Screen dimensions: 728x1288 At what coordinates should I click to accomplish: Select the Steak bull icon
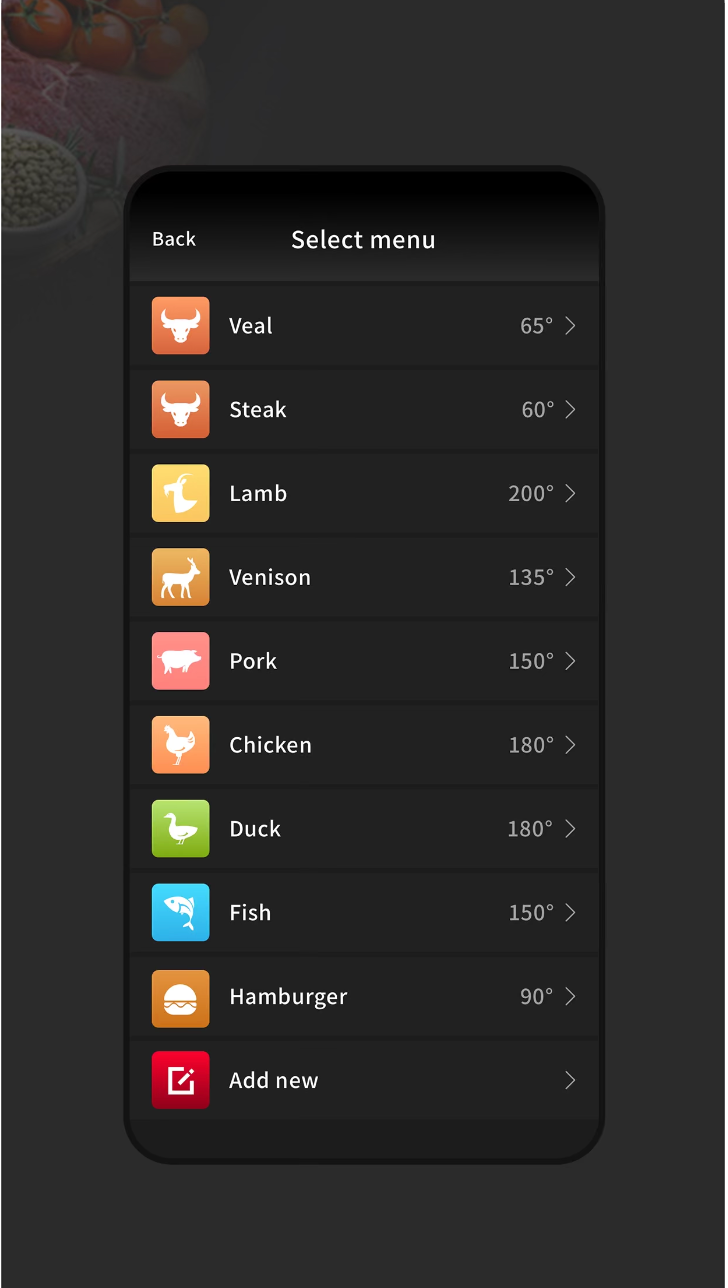pos(181,410)
